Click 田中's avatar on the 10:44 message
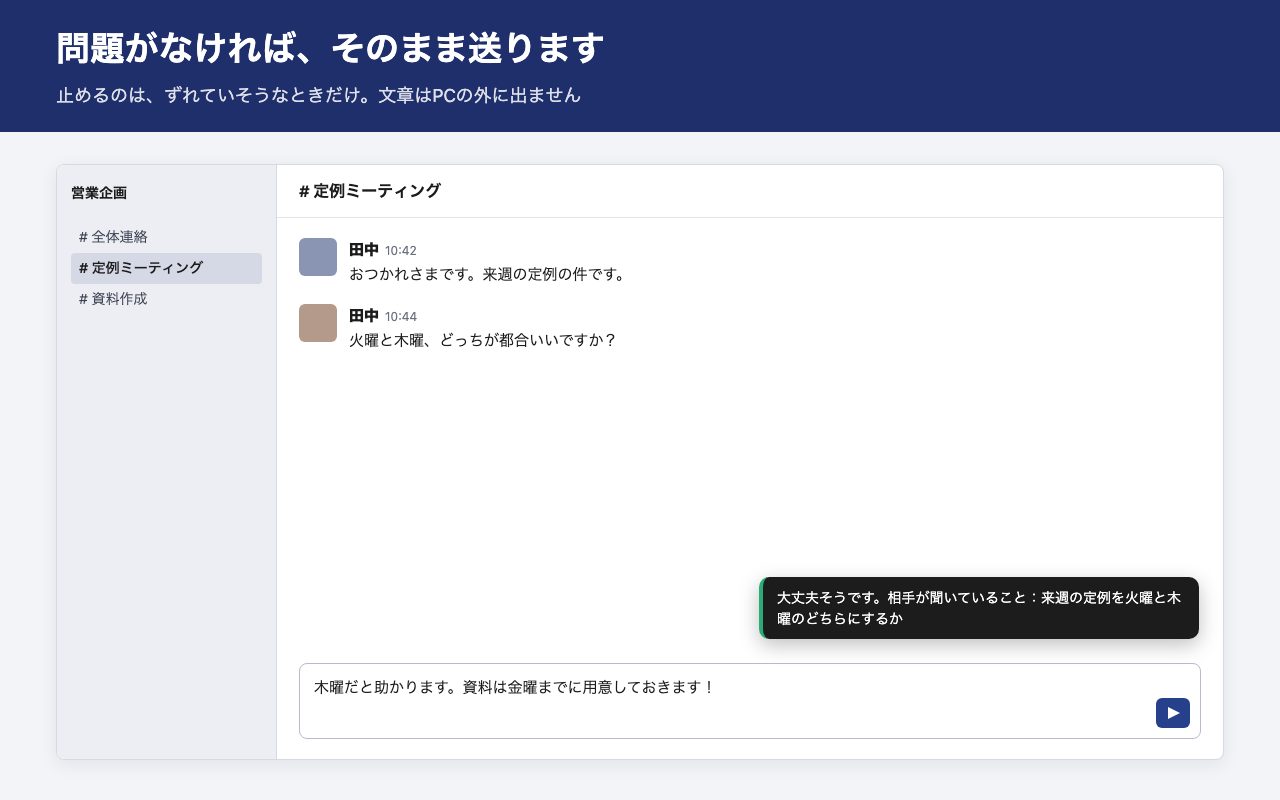 click(318, 323)
